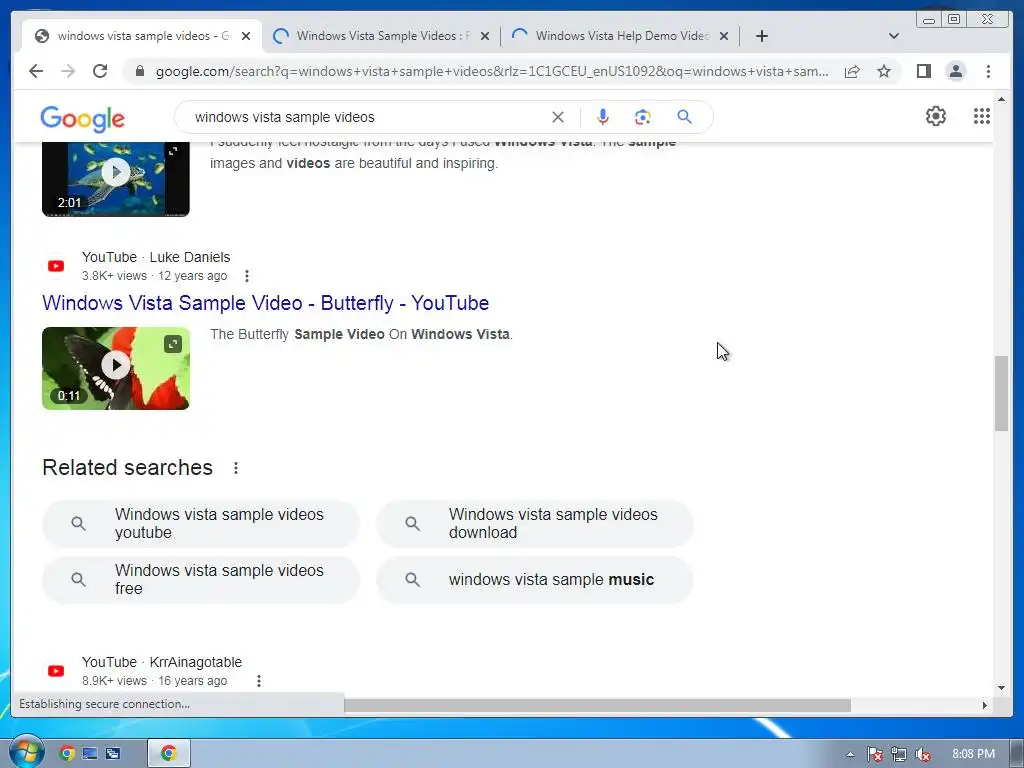Image resolution: width=1024 pixels, height=768 pixels.
Task: Open the YouTube · KrrAinagotable source
Action: click(x=161, y=662)
